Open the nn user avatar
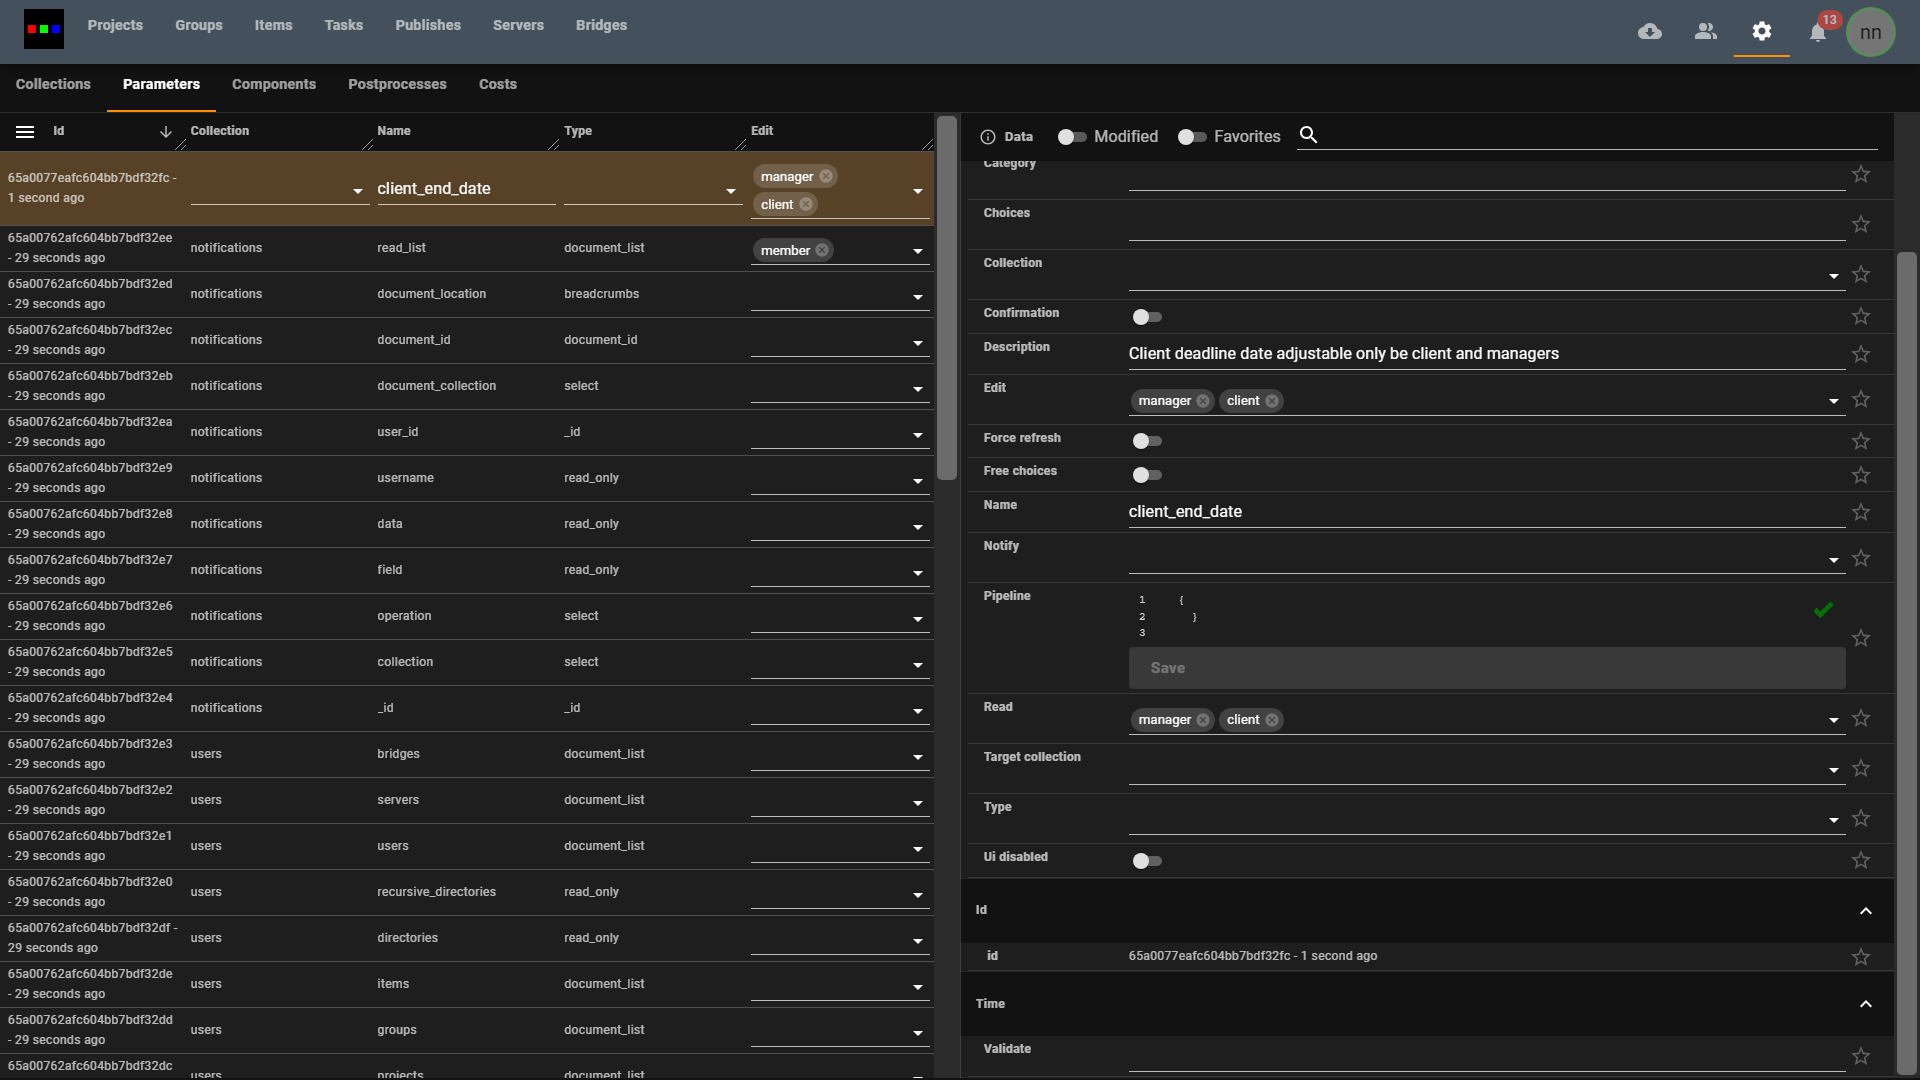Viewport: 1920px width, 1080px height. coord(1870,32)
